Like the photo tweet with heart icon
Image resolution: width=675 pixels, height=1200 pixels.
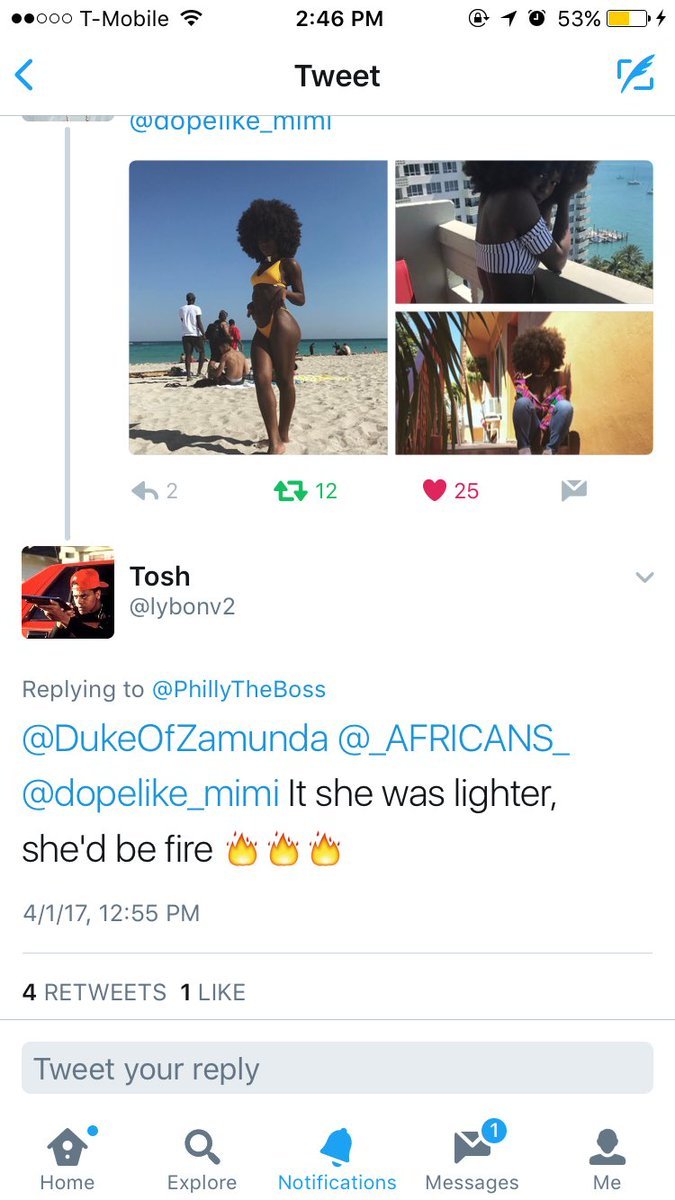click(434, 490)
